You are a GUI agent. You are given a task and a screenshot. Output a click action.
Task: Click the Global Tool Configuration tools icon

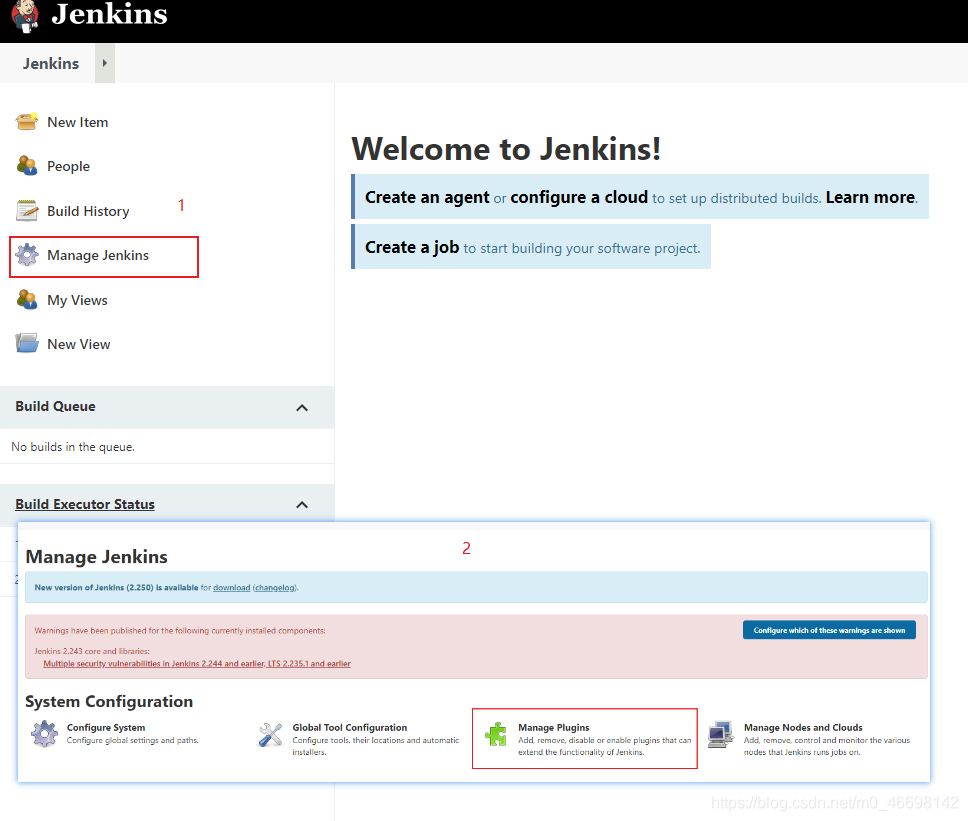(270, 734)
